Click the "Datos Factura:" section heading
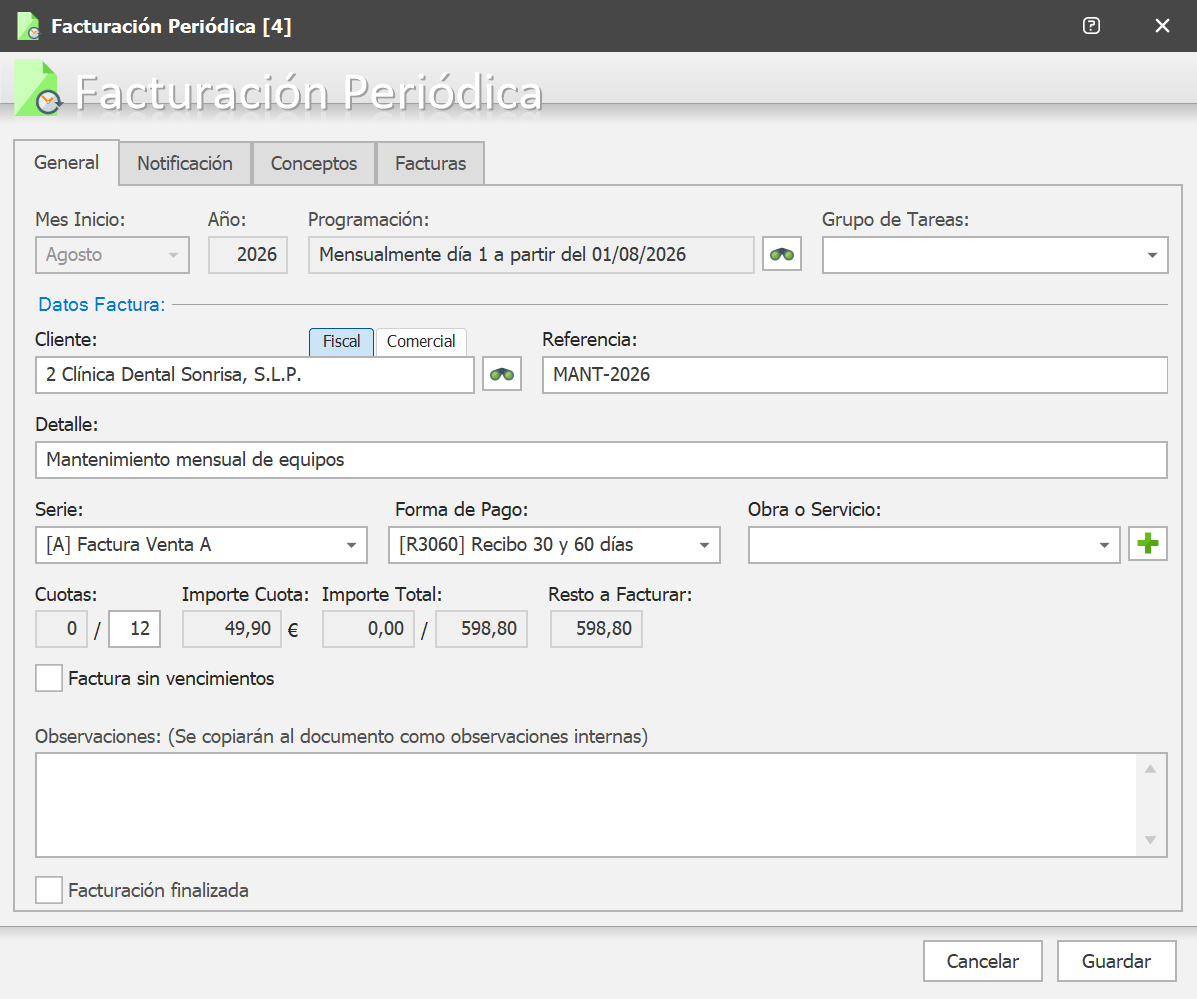 (102, 305)
